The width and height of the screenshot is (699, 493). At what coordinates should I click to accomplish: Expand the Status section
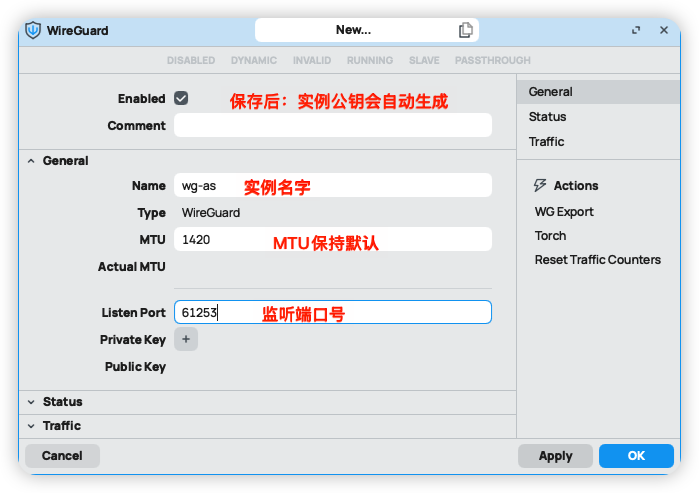(x=31, y=402)
